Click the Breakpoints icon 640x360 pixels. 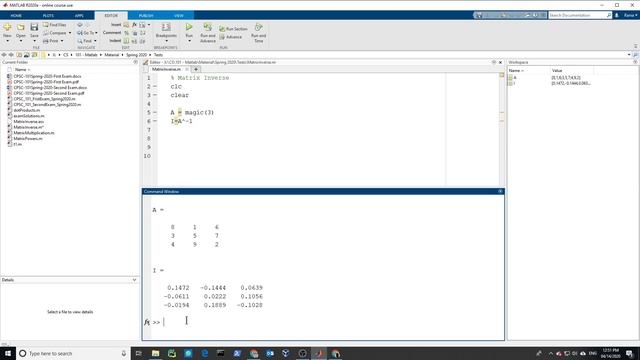point(166,27)
